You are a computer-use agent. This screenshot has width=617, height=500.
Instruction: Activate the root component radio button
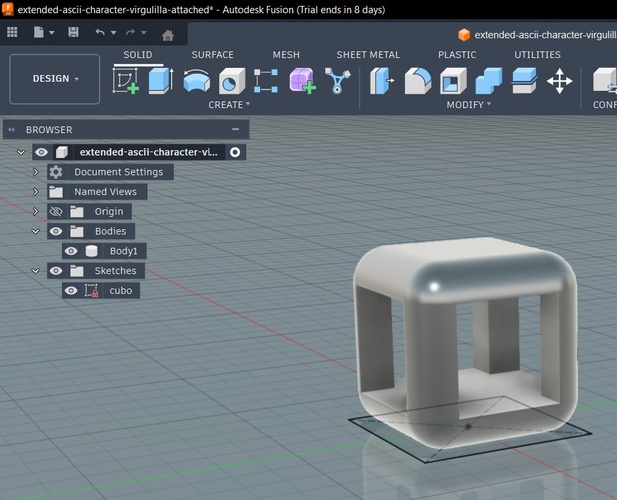[235, 153]
